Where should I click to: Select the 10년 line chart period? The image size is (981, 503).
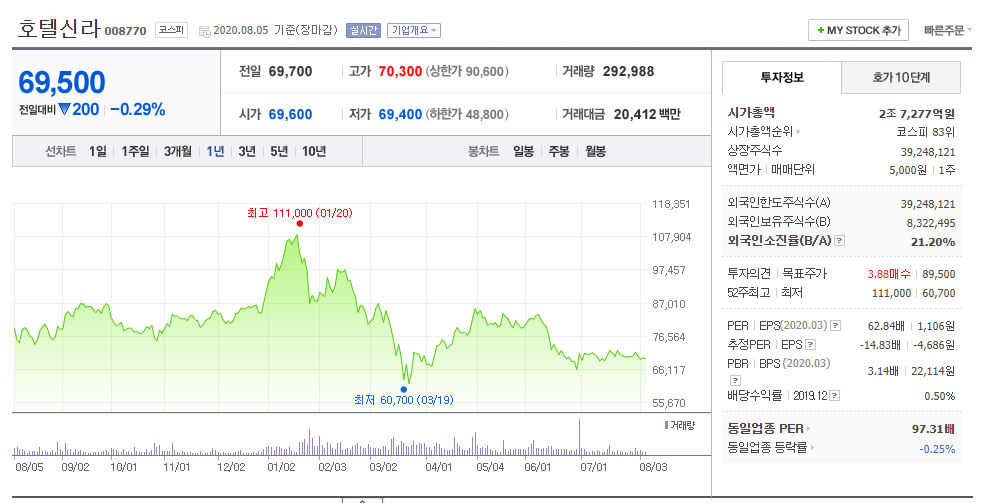tap(314, 151)
